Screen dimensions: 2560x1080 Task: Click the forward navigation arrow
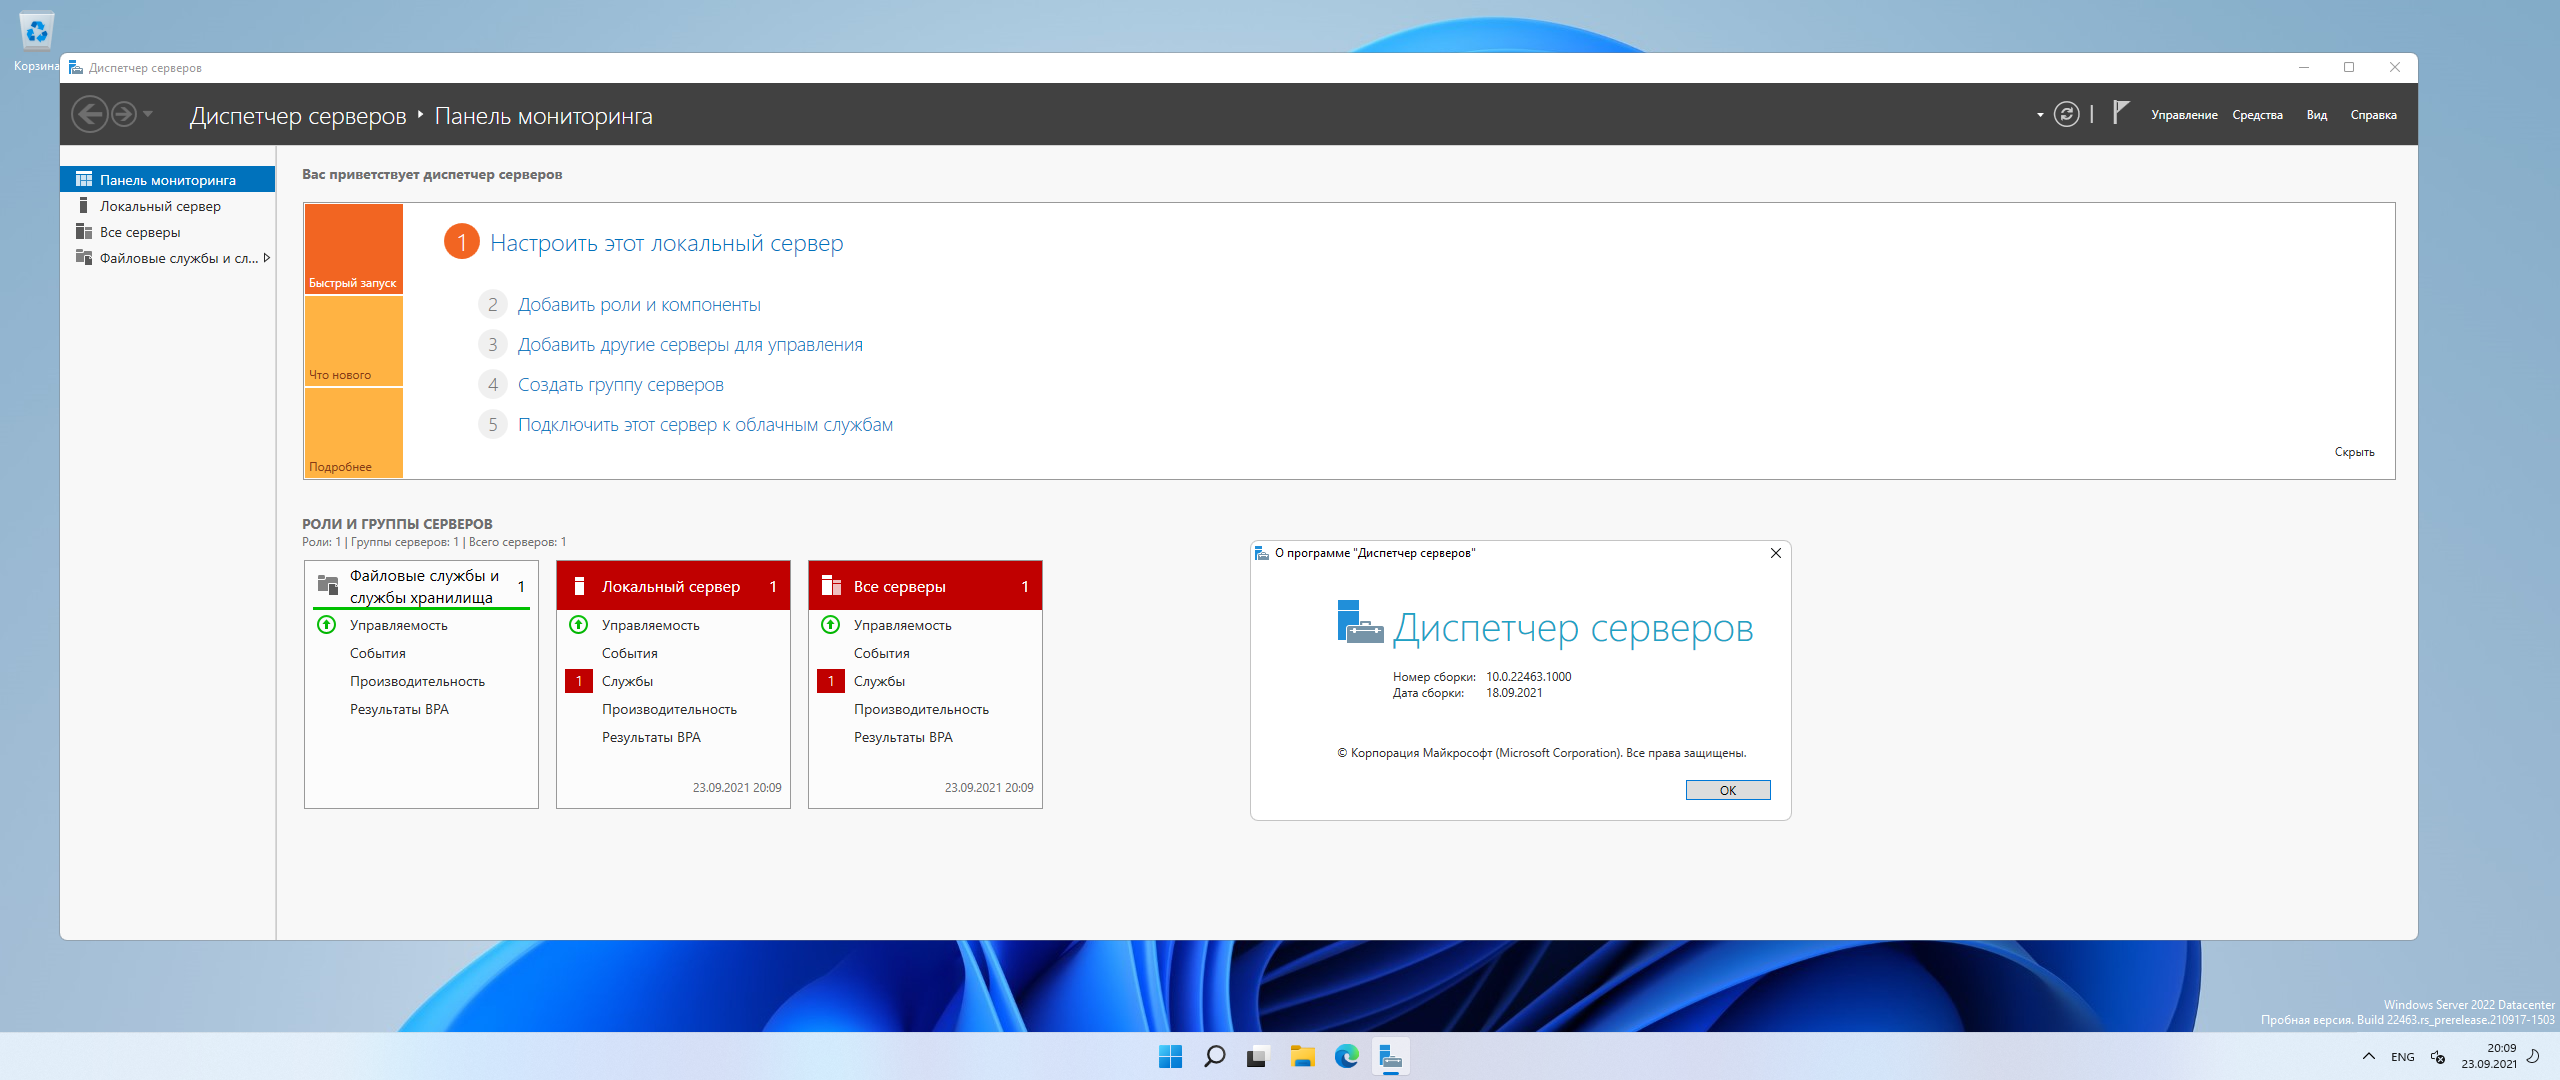[x=123, y=115]
